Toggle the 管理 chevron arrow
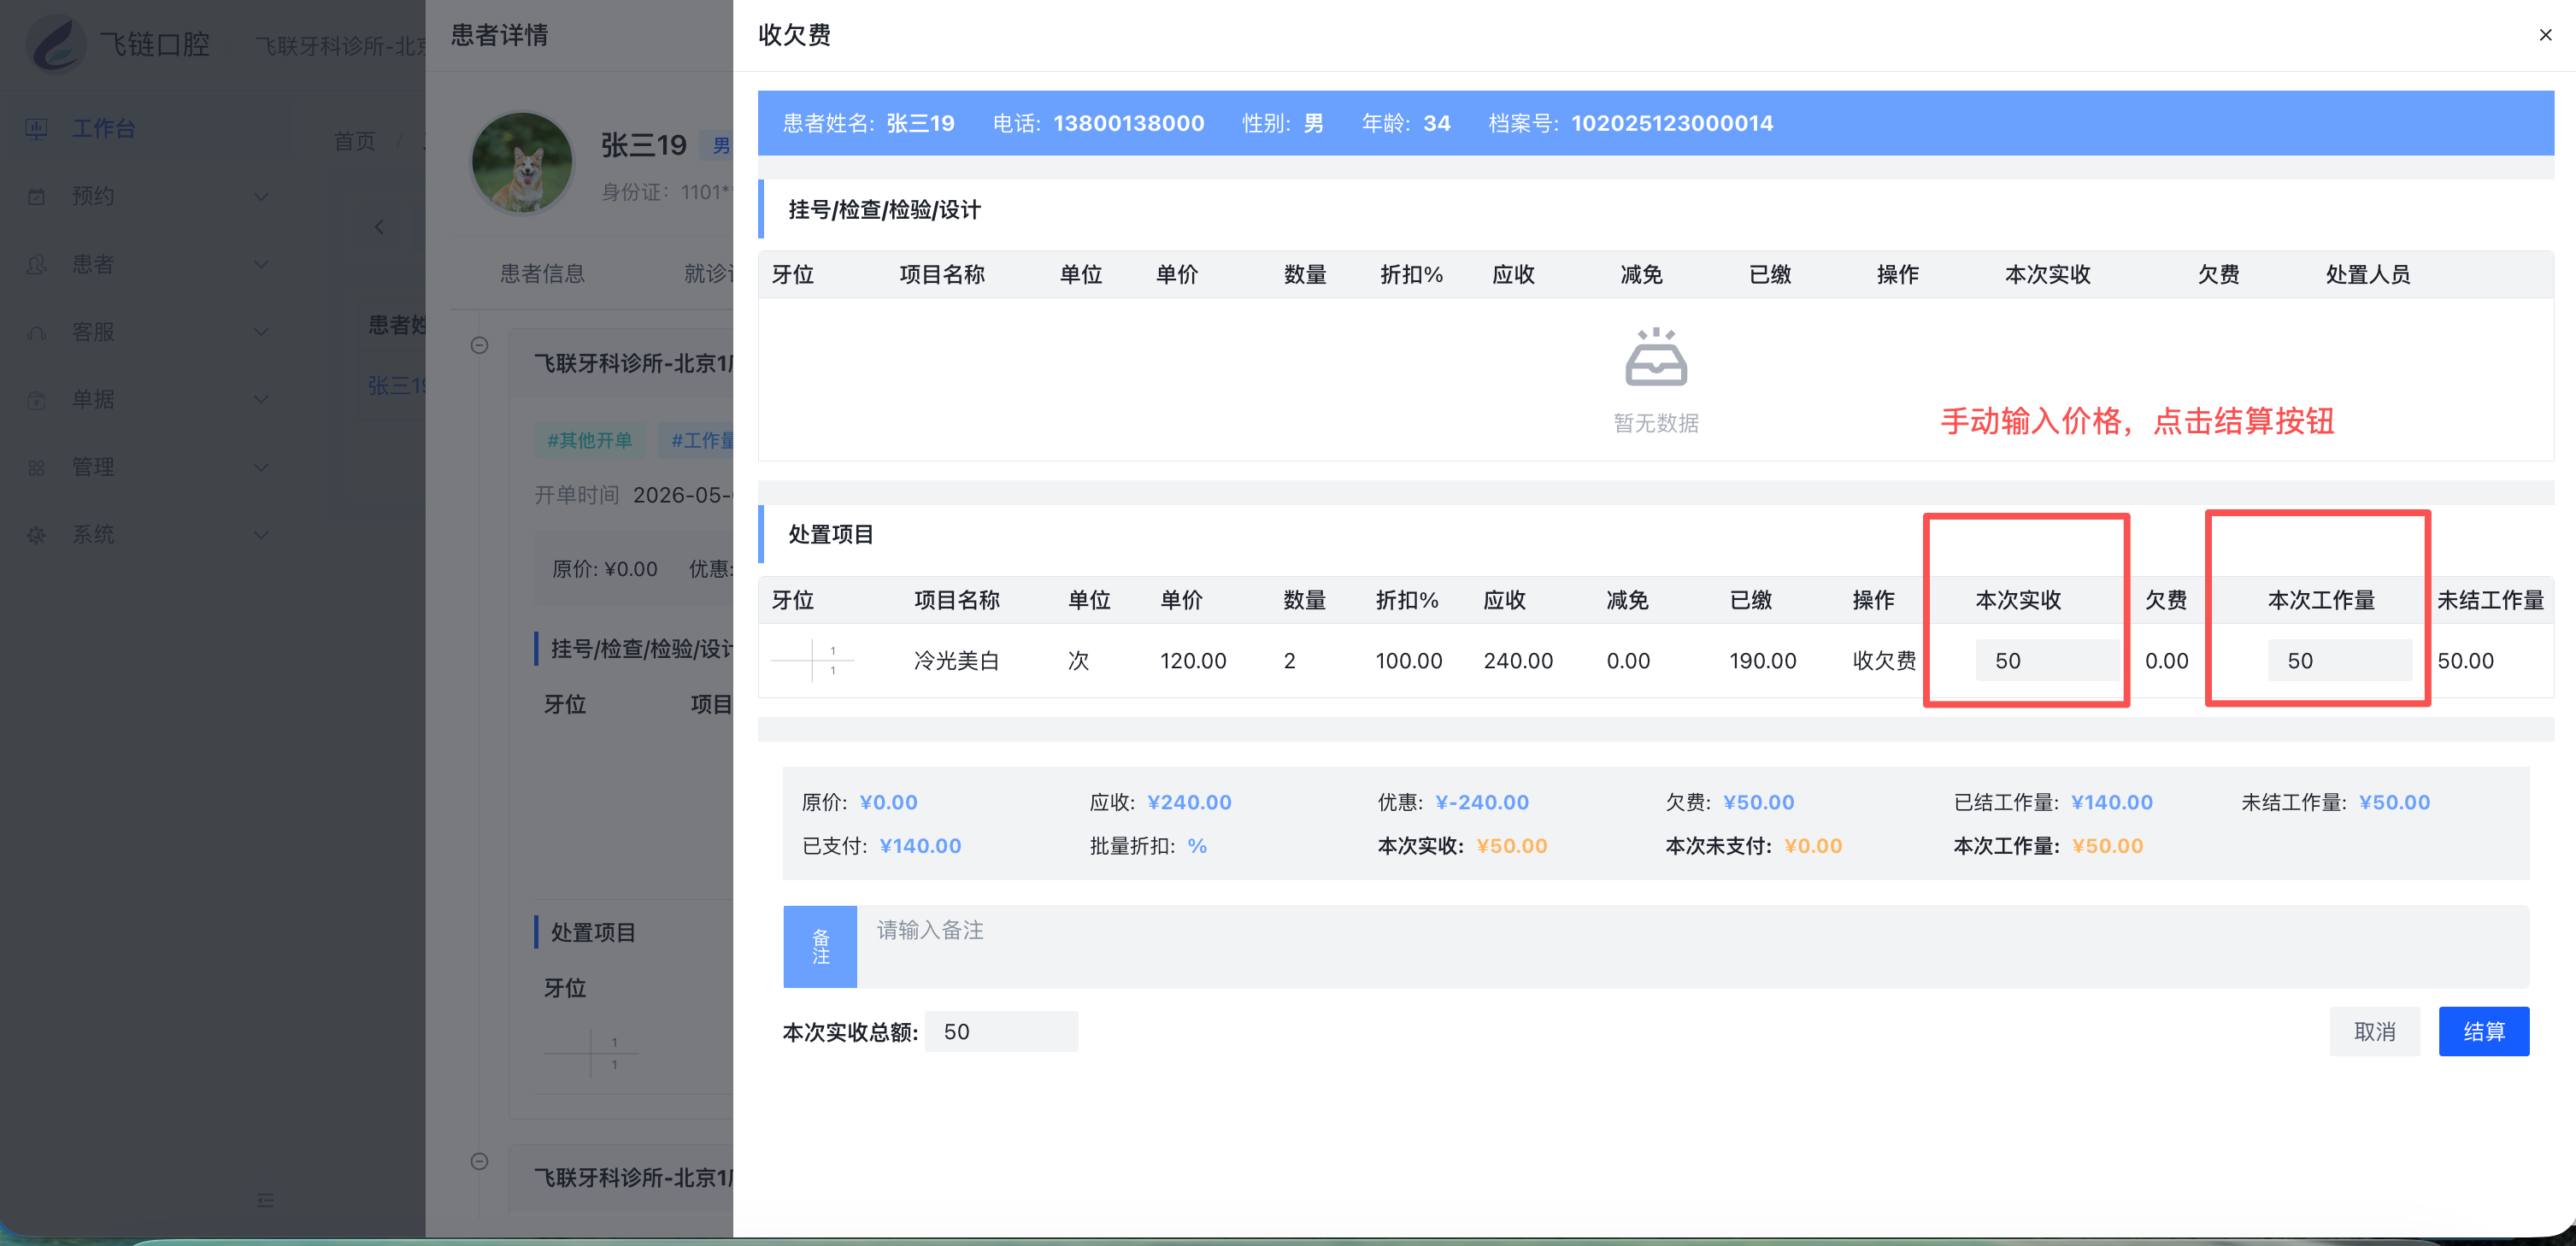Viewport: 2576px width, 1246px height. point(261,467)
